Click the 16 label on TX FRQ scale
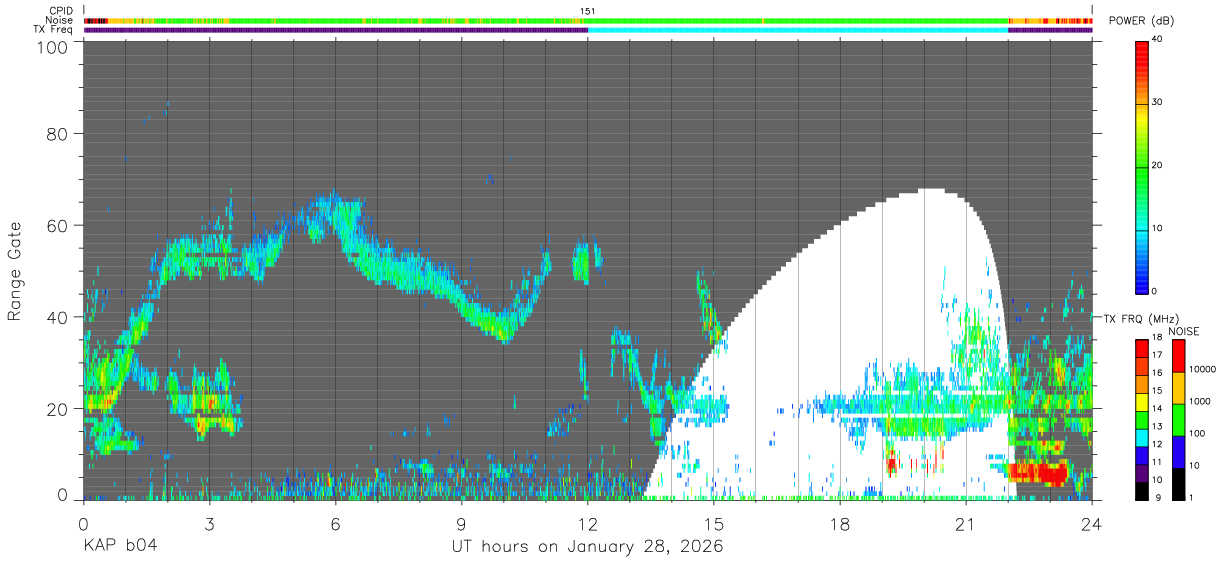The width and height of the screenshot is (1228, 567). (1159, 372)
